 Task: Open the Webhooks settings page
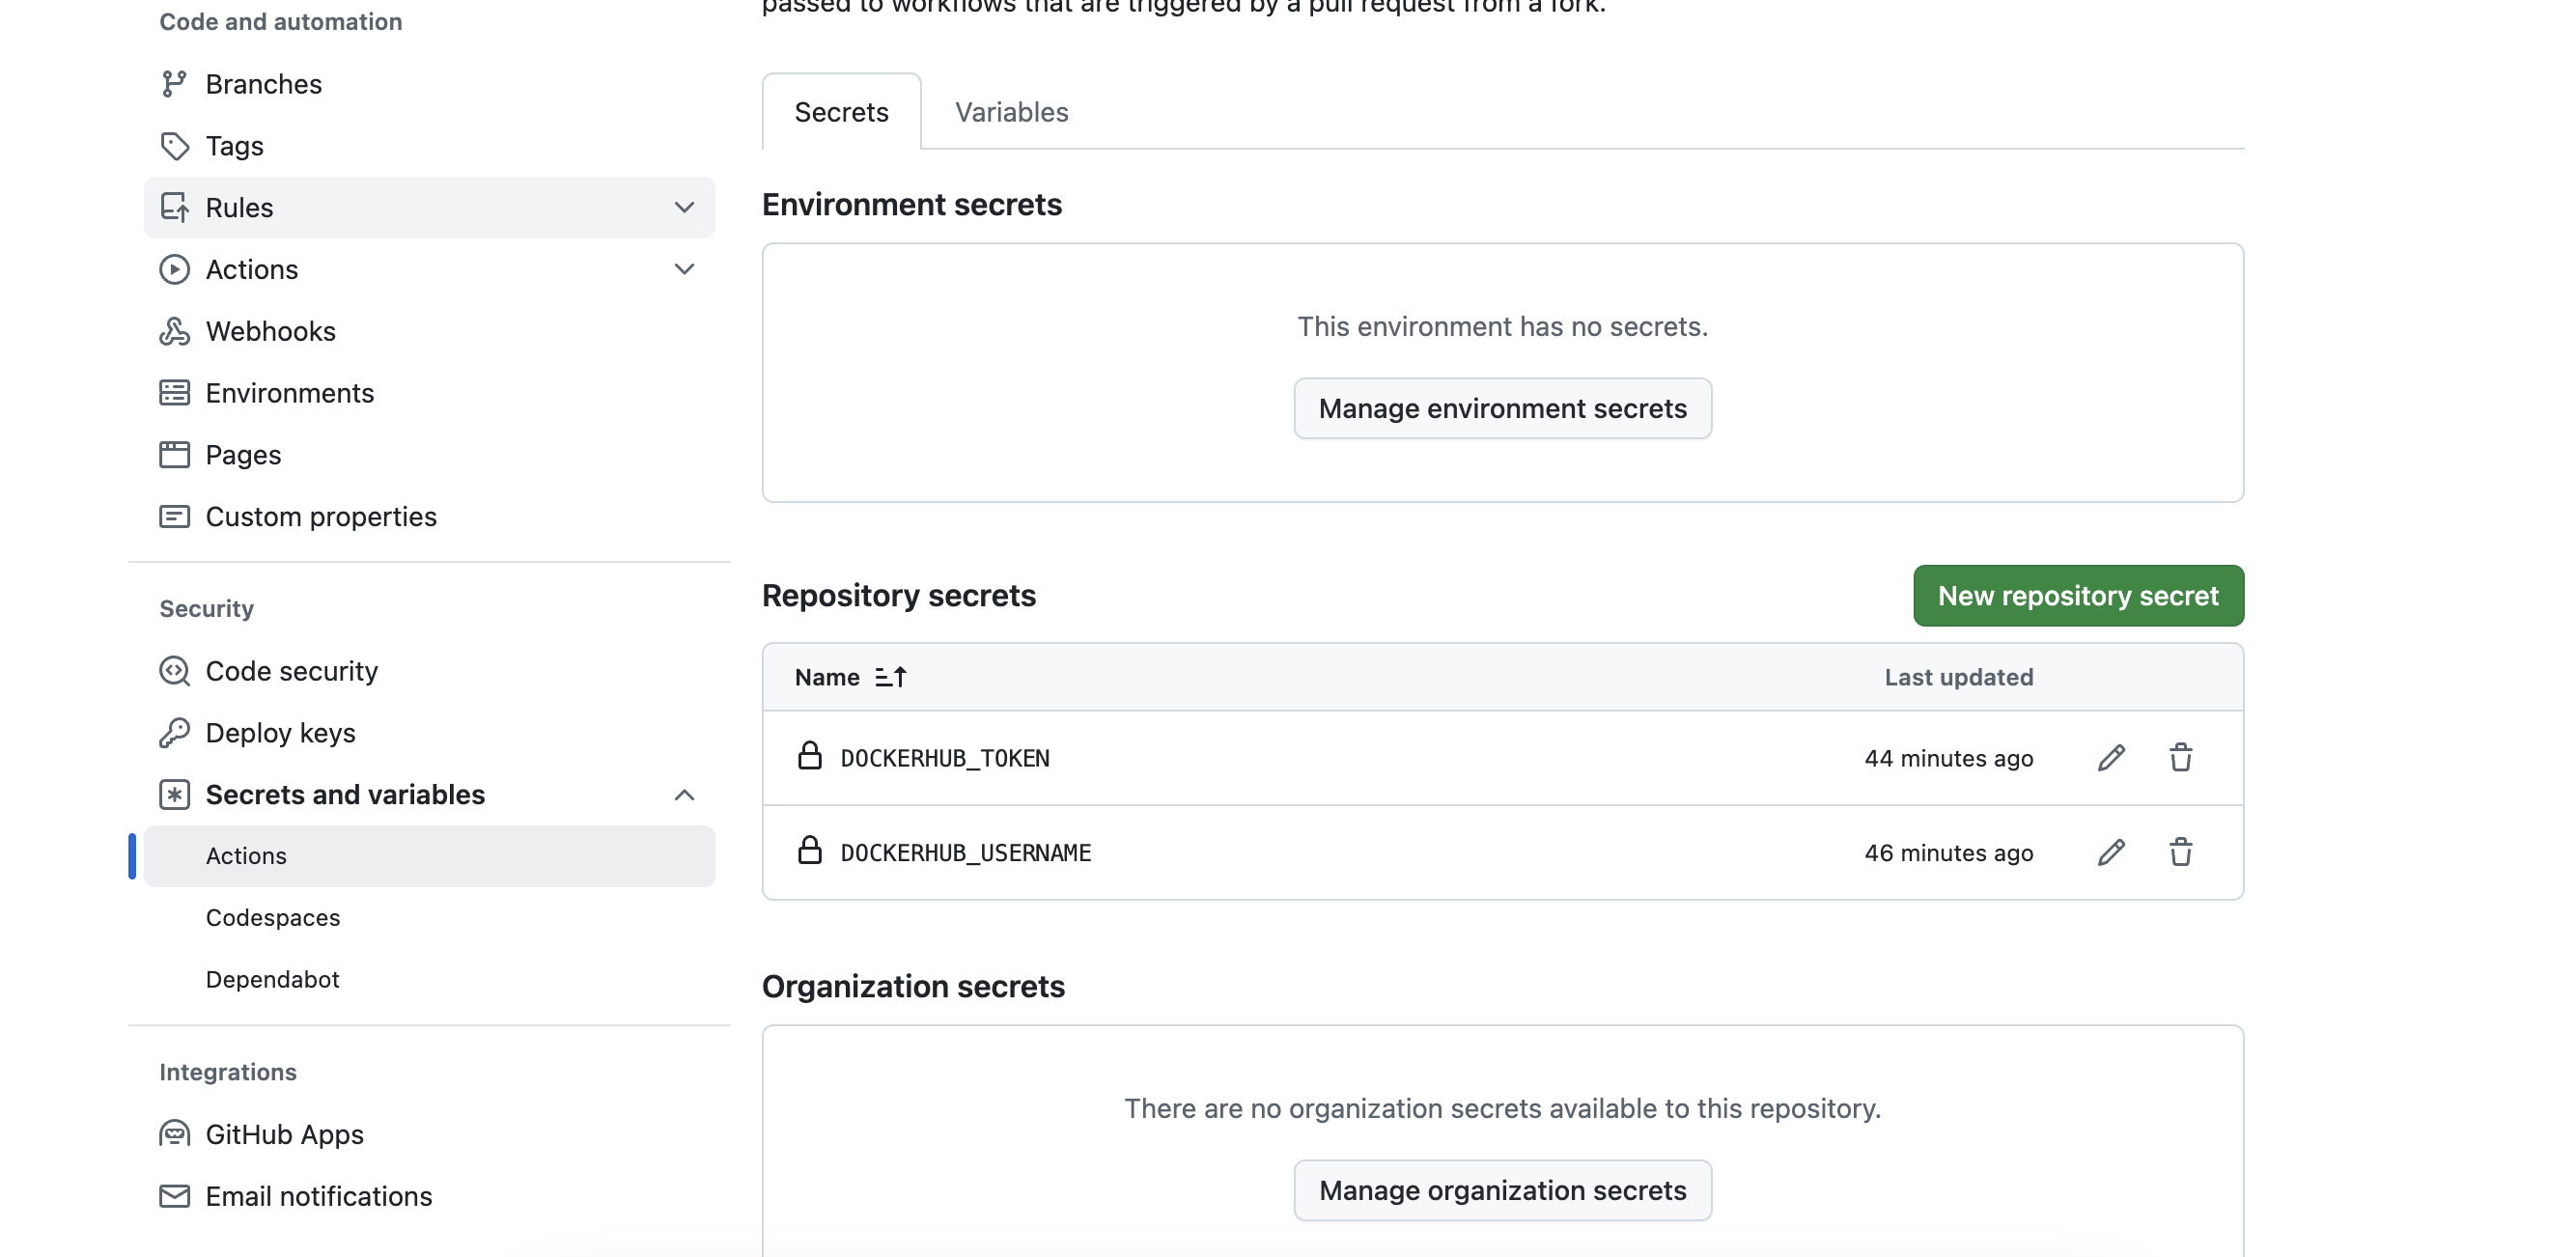(270, 331)
